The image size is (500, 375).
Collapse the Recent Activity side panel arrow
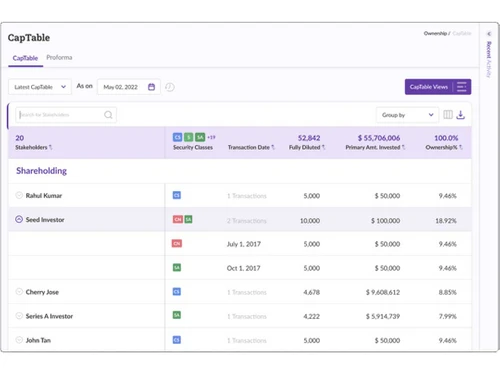tap(489, 34)
